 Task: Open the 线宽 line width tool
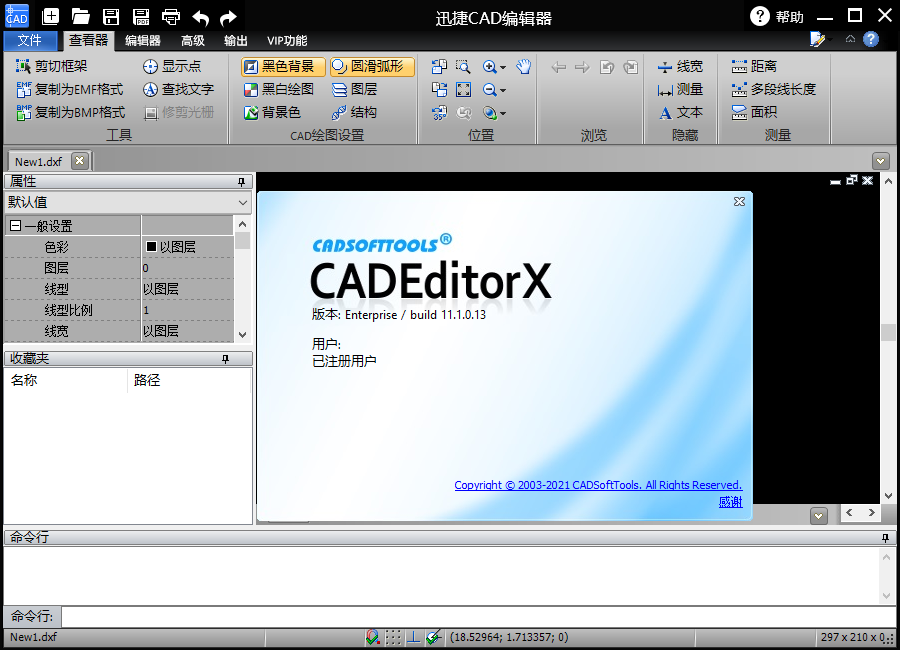680,66
